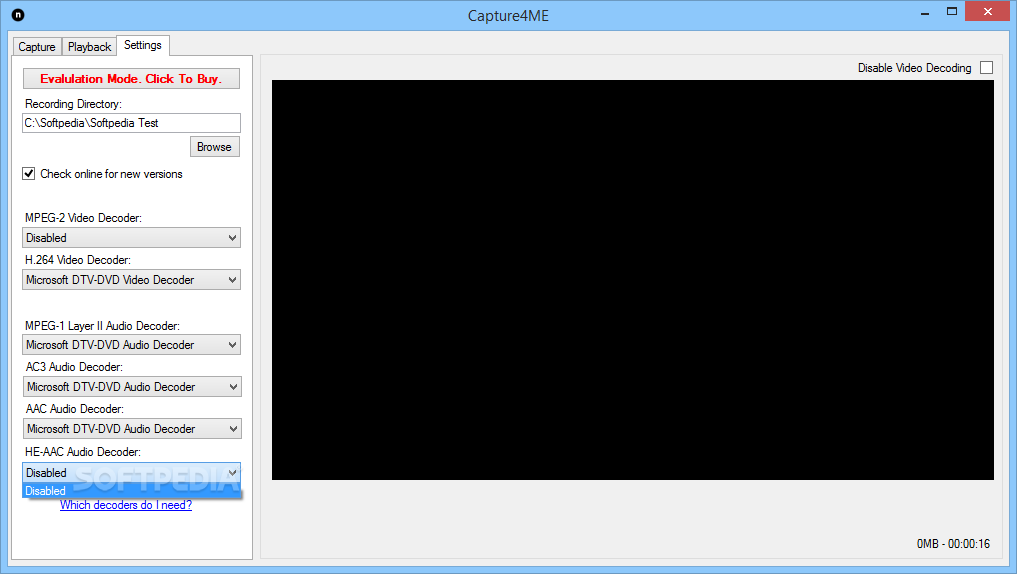Click the 0MB - 00:00:16 recording status
This screenshot has width=1017, height=574.
point(953,544)
